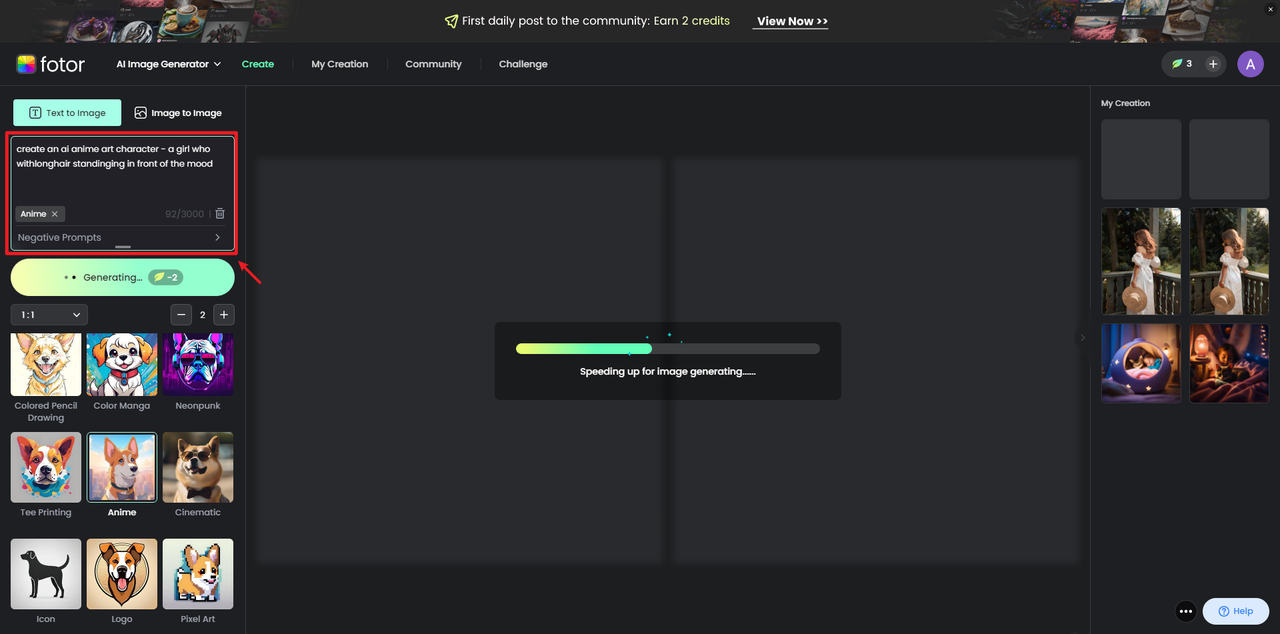Viewport: 1280px width, 634px height.
Task: Click the View Now link in banner
Action: pyautogui.click(x=792, y=21)
